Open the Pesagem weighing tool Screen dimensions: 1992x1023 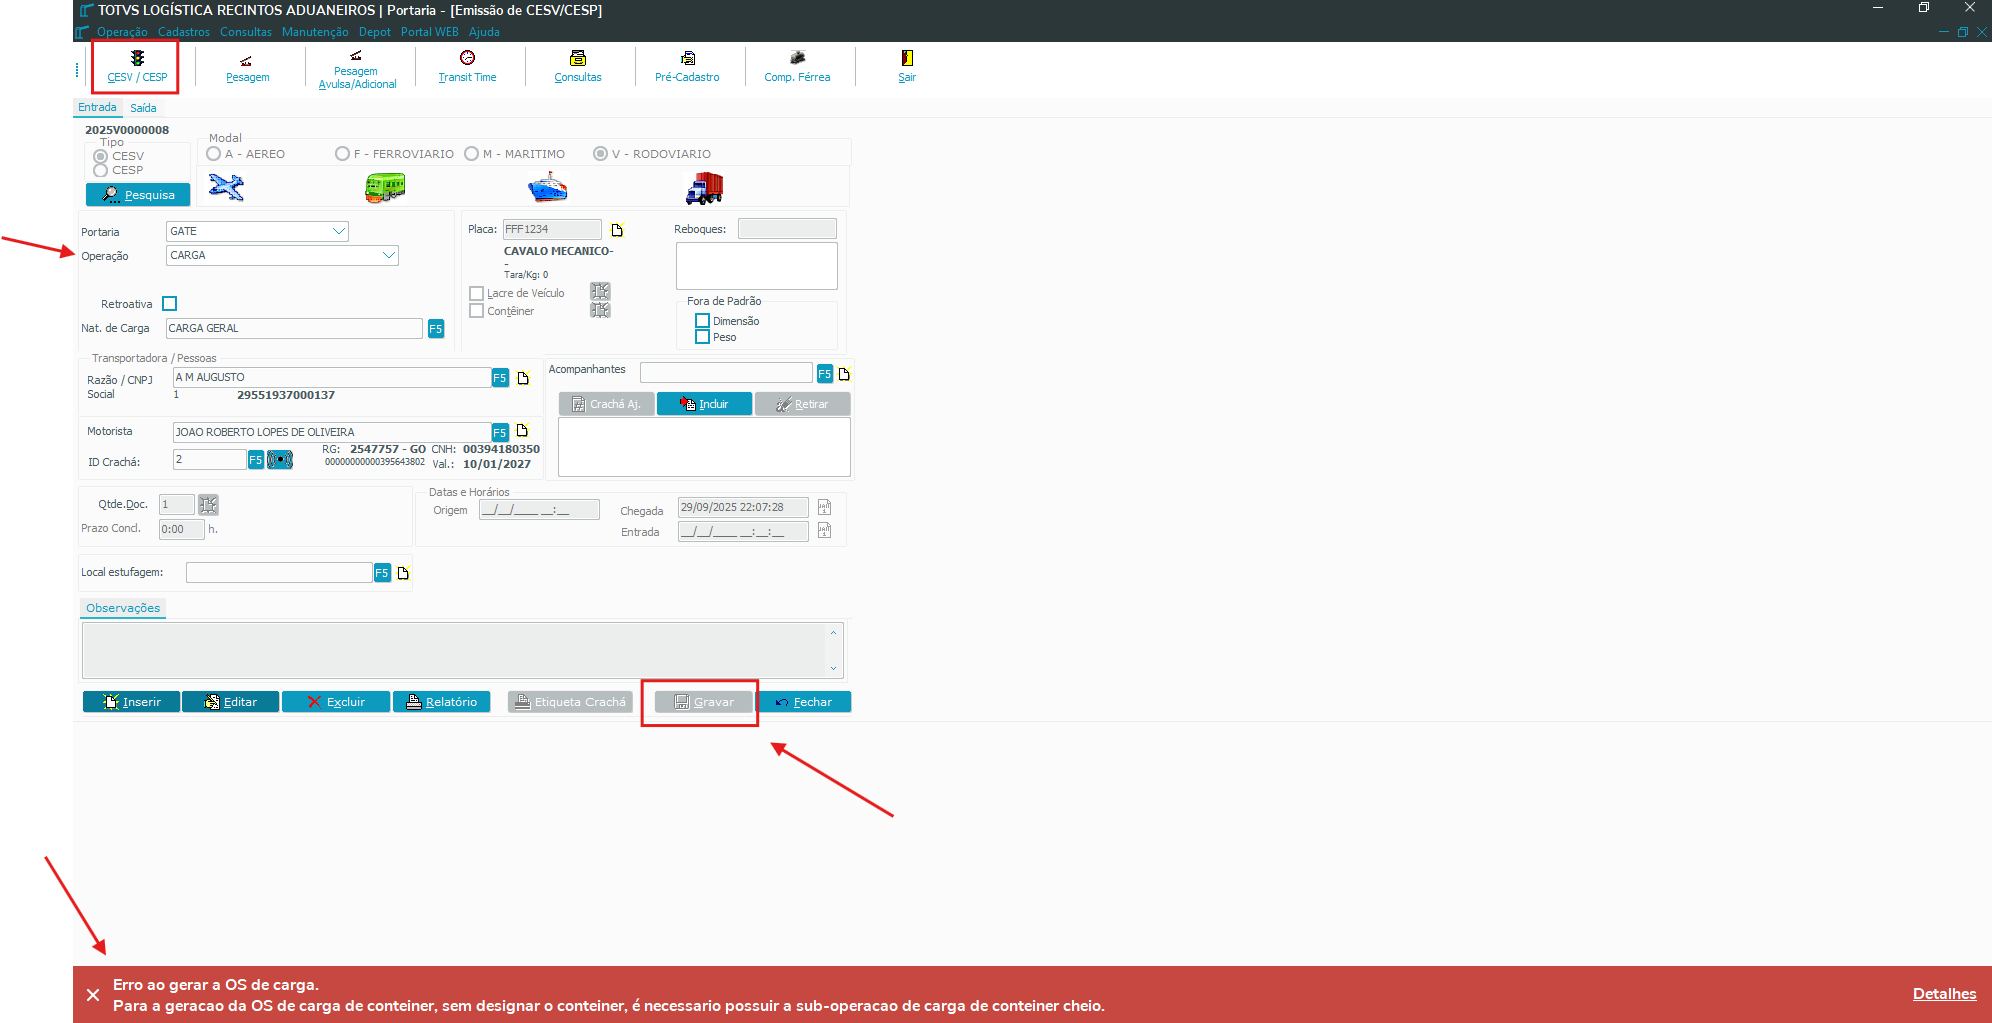(247, 68)
